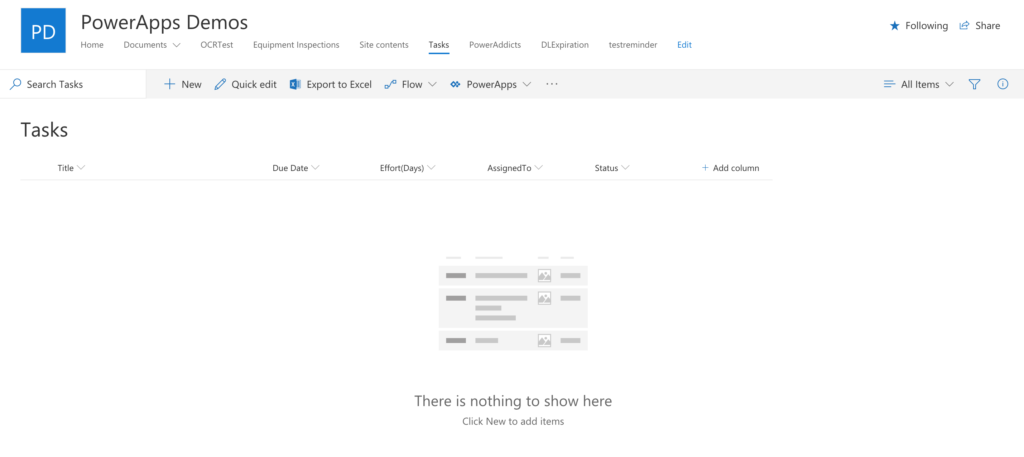1024x457 pixels.
Task: Click the empty list placeholder illustration
Action: pos(513,304)
